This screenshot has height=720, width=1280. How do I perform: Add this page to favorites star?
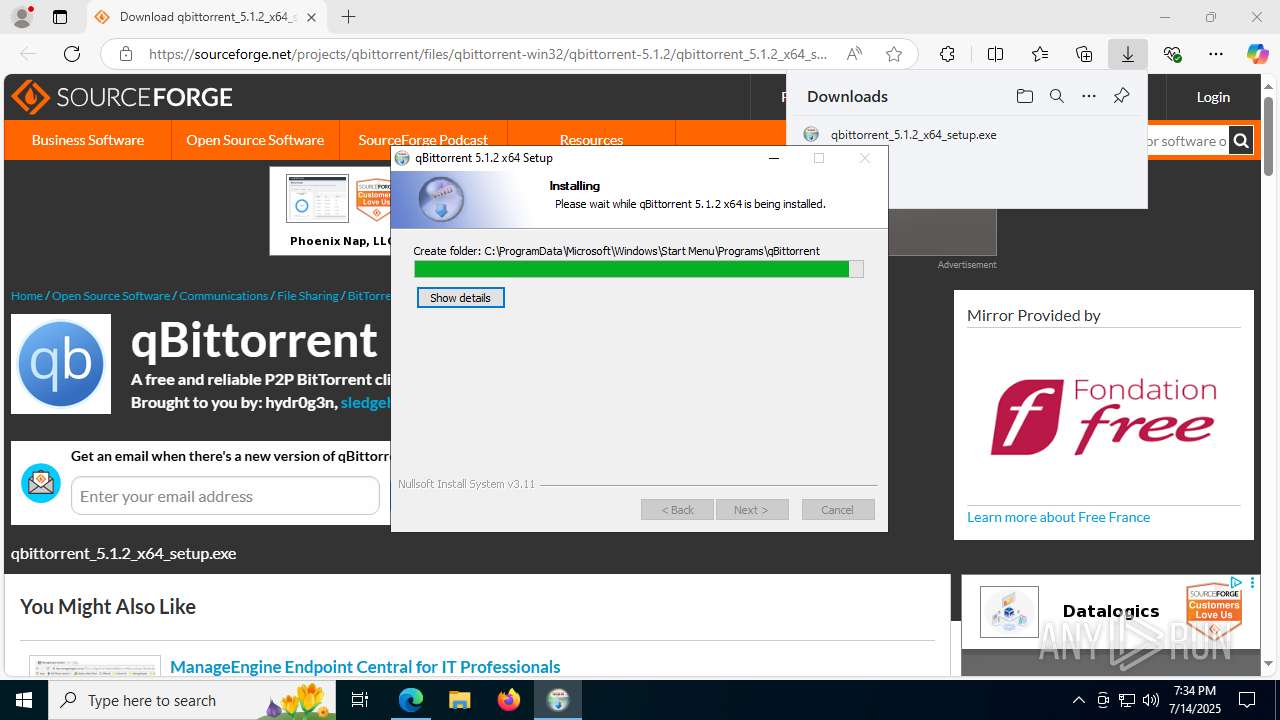click(x=894, y=54)
